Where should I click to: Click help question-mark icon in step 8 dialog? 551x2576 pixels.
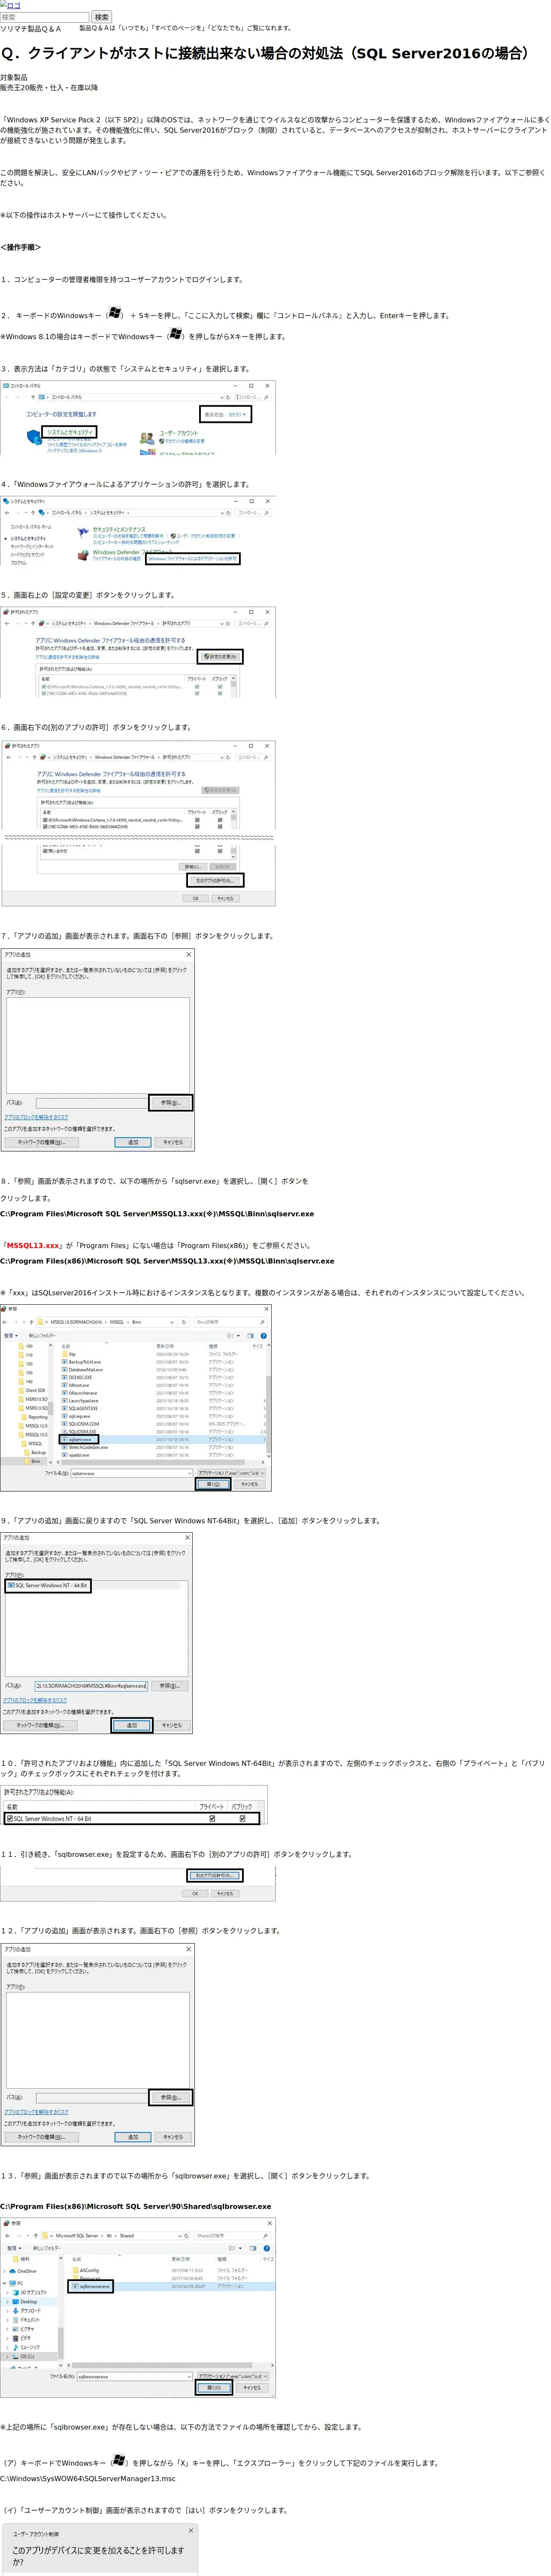[263, 1336]
